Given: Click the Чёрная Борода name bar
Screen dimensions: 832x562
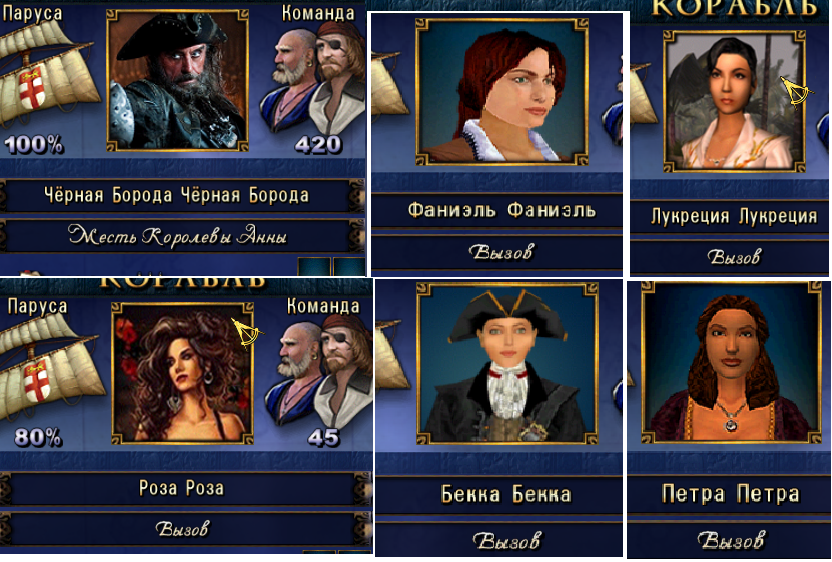Looking at the screenshot, I should pyautogui.click(x=178, y=195).
